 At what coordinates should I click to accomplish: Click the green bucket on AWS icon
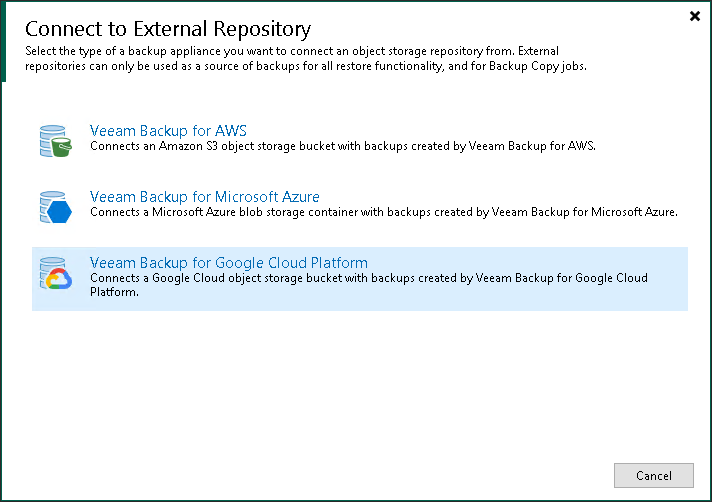(x=60, y=148)
